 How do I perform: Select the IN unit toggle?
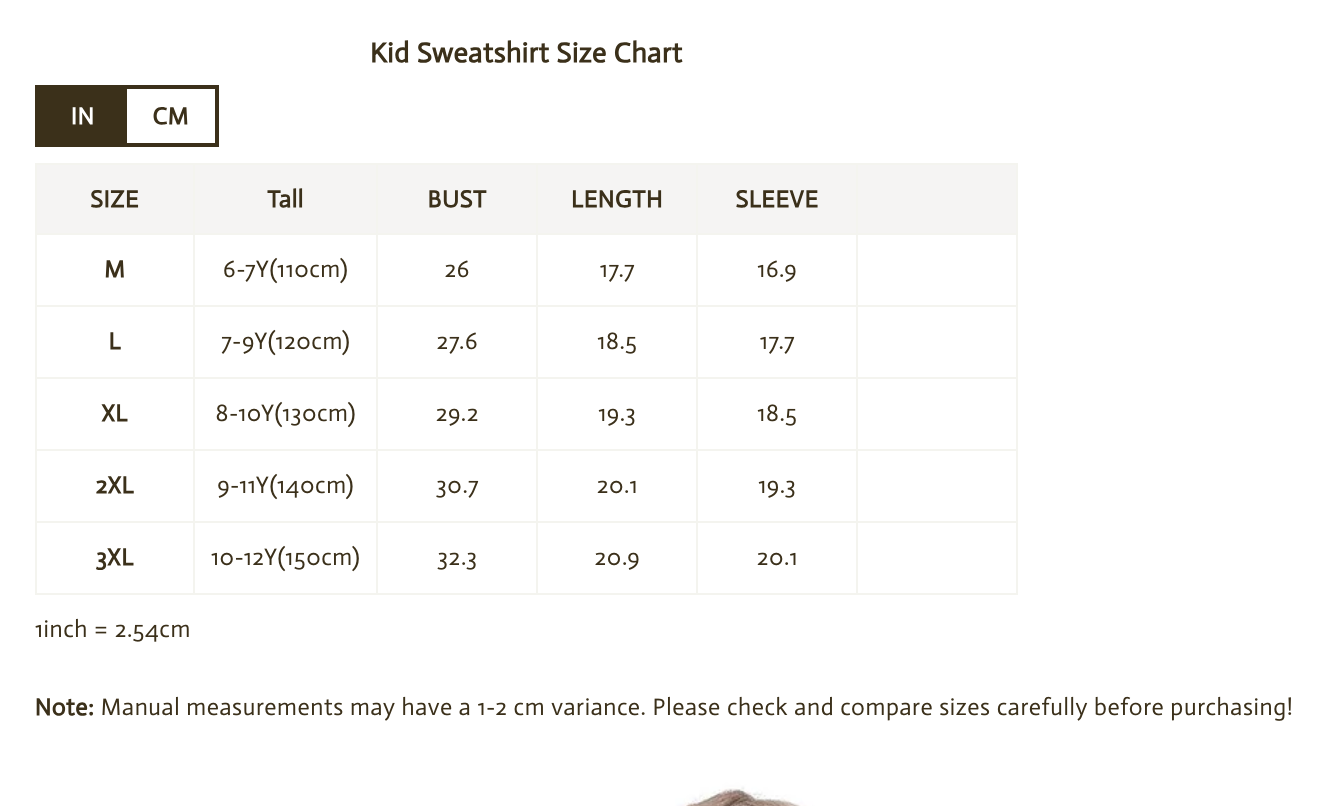click(82, 116)
